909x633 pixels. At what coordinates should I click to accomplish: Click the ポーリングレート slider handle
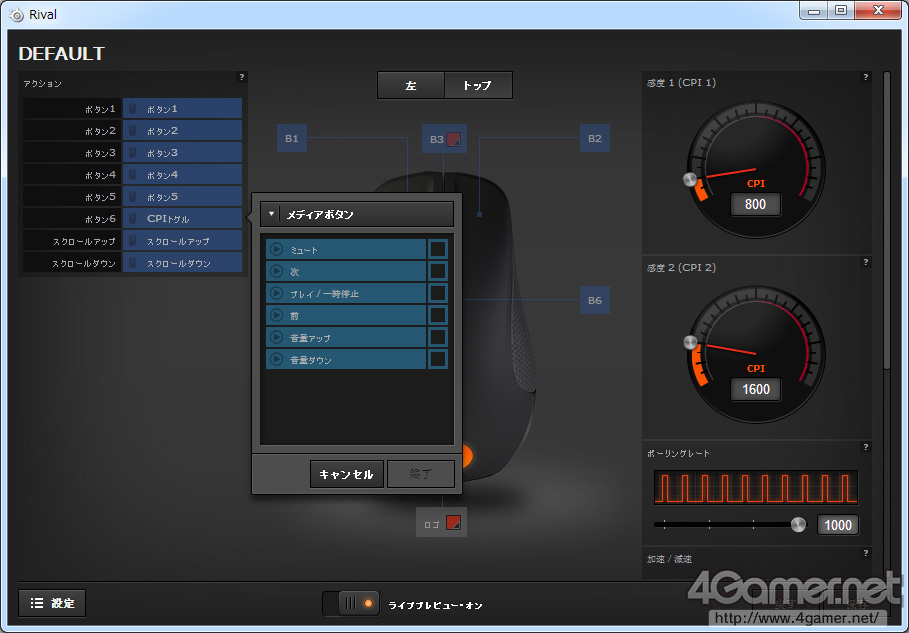pyautogui.click(x=798, y=525)
